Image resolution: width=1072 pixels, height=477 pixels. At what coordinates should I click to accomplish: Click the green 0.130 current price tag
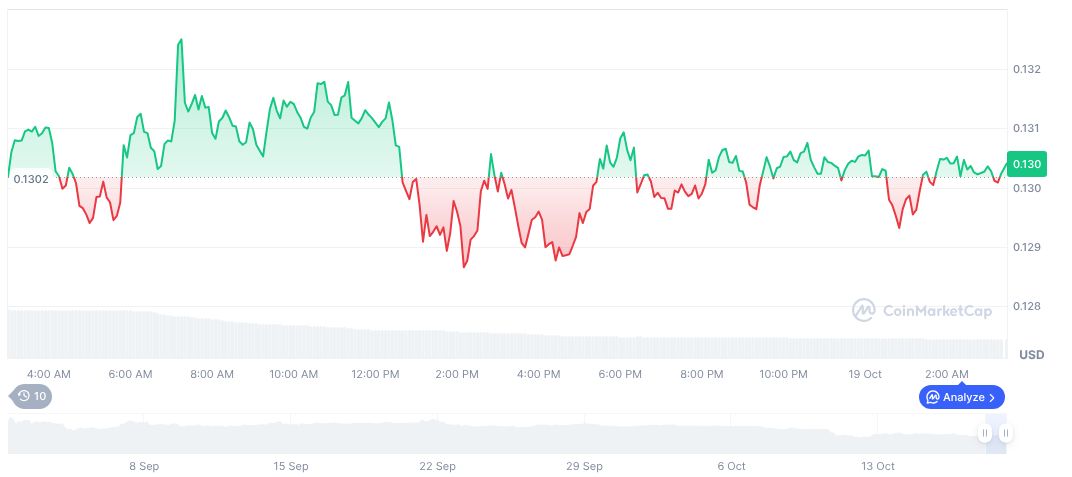[x=1026, y=164]
